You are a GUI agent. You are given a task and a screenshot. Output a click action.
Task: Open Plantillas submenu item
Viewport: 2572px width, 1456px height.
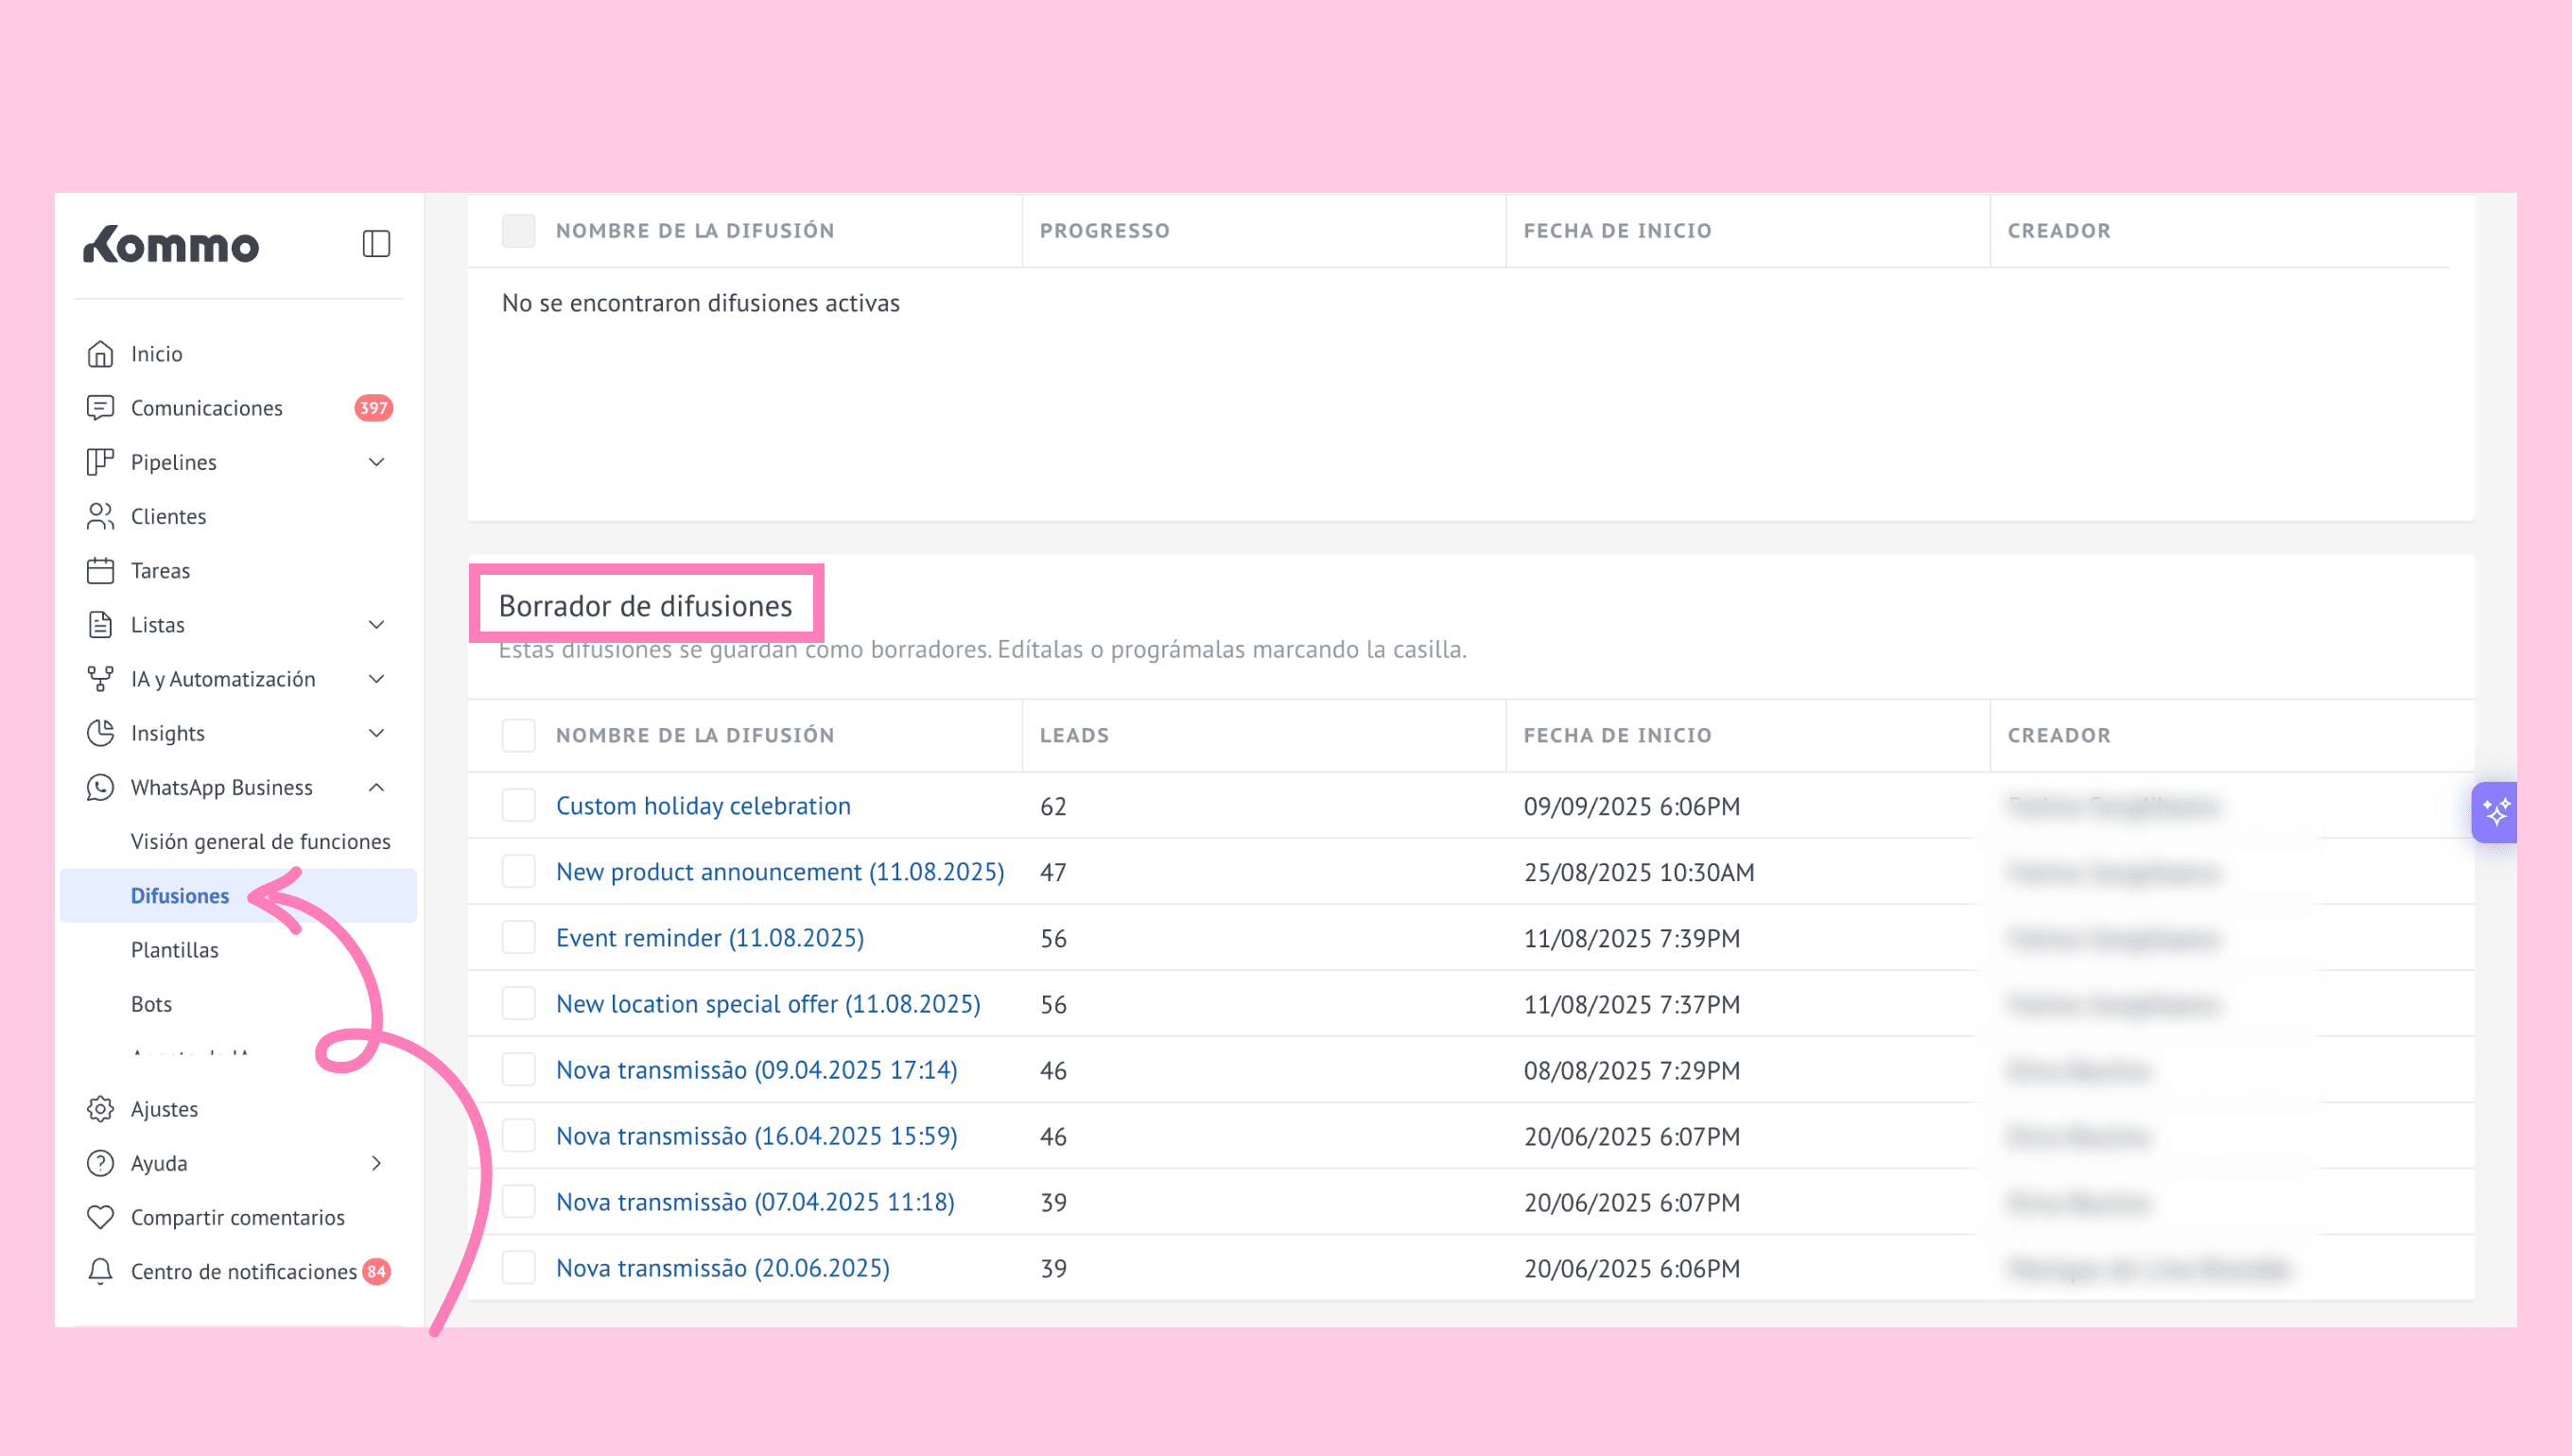tap(175, 950)
